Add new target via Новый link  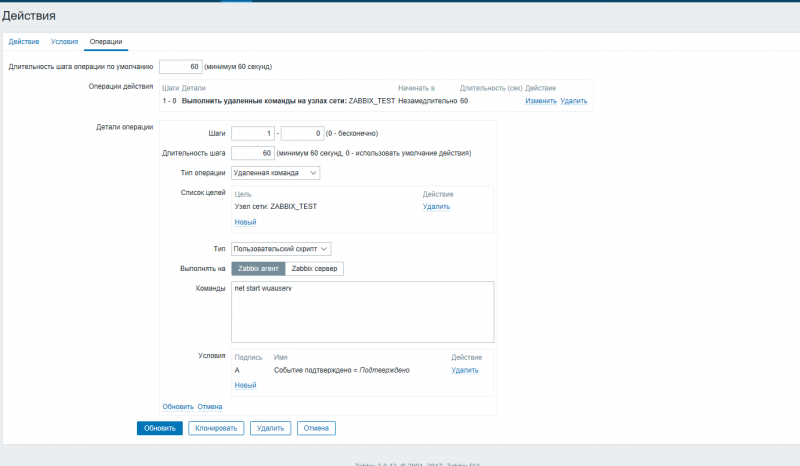pyautogui.click(x=245, y=222)
